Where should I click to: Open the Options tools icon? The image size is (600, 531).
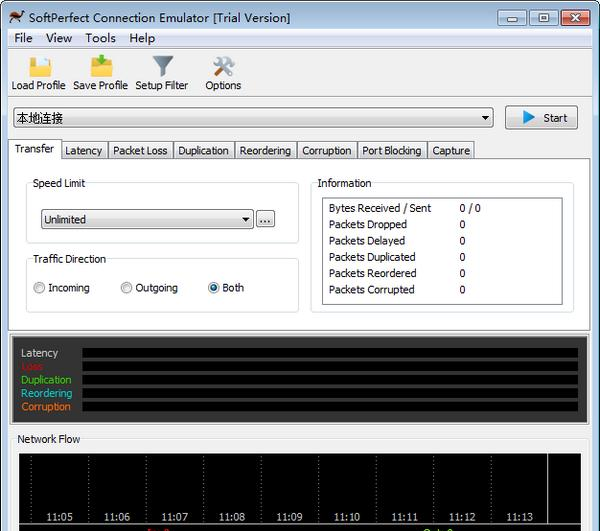coord(223,67)
